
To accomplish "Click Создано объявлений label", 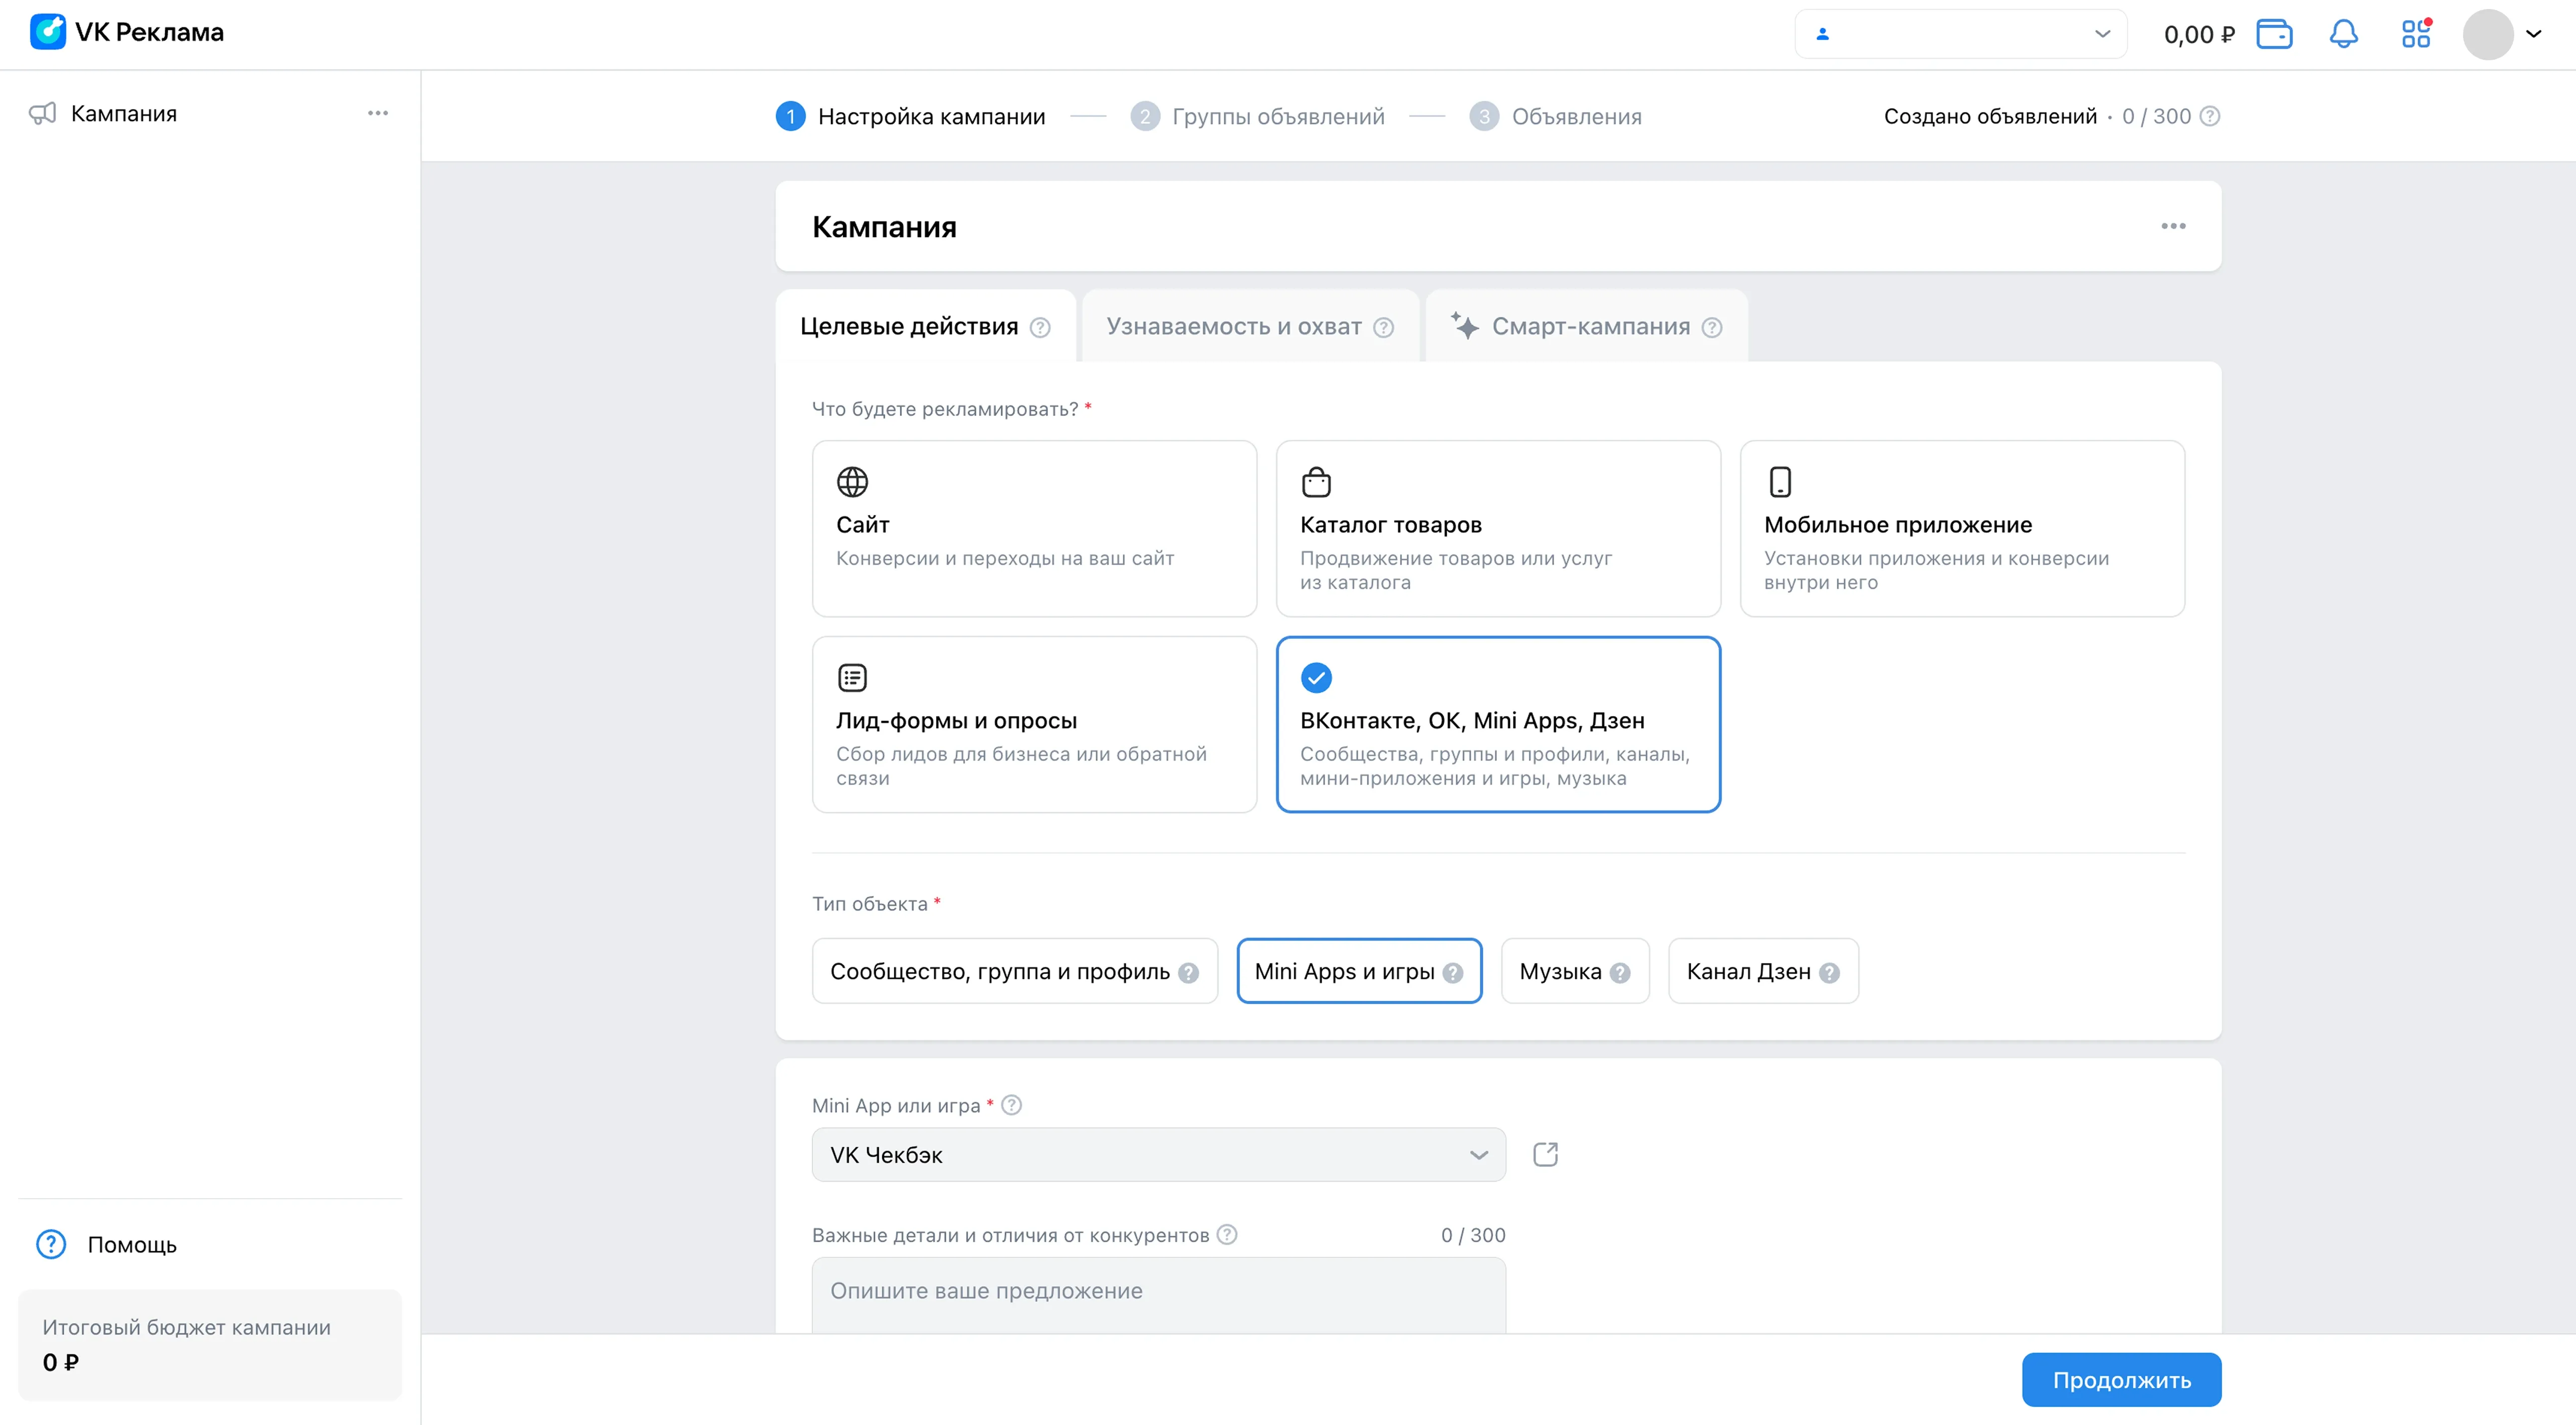I will [1990, 116].
